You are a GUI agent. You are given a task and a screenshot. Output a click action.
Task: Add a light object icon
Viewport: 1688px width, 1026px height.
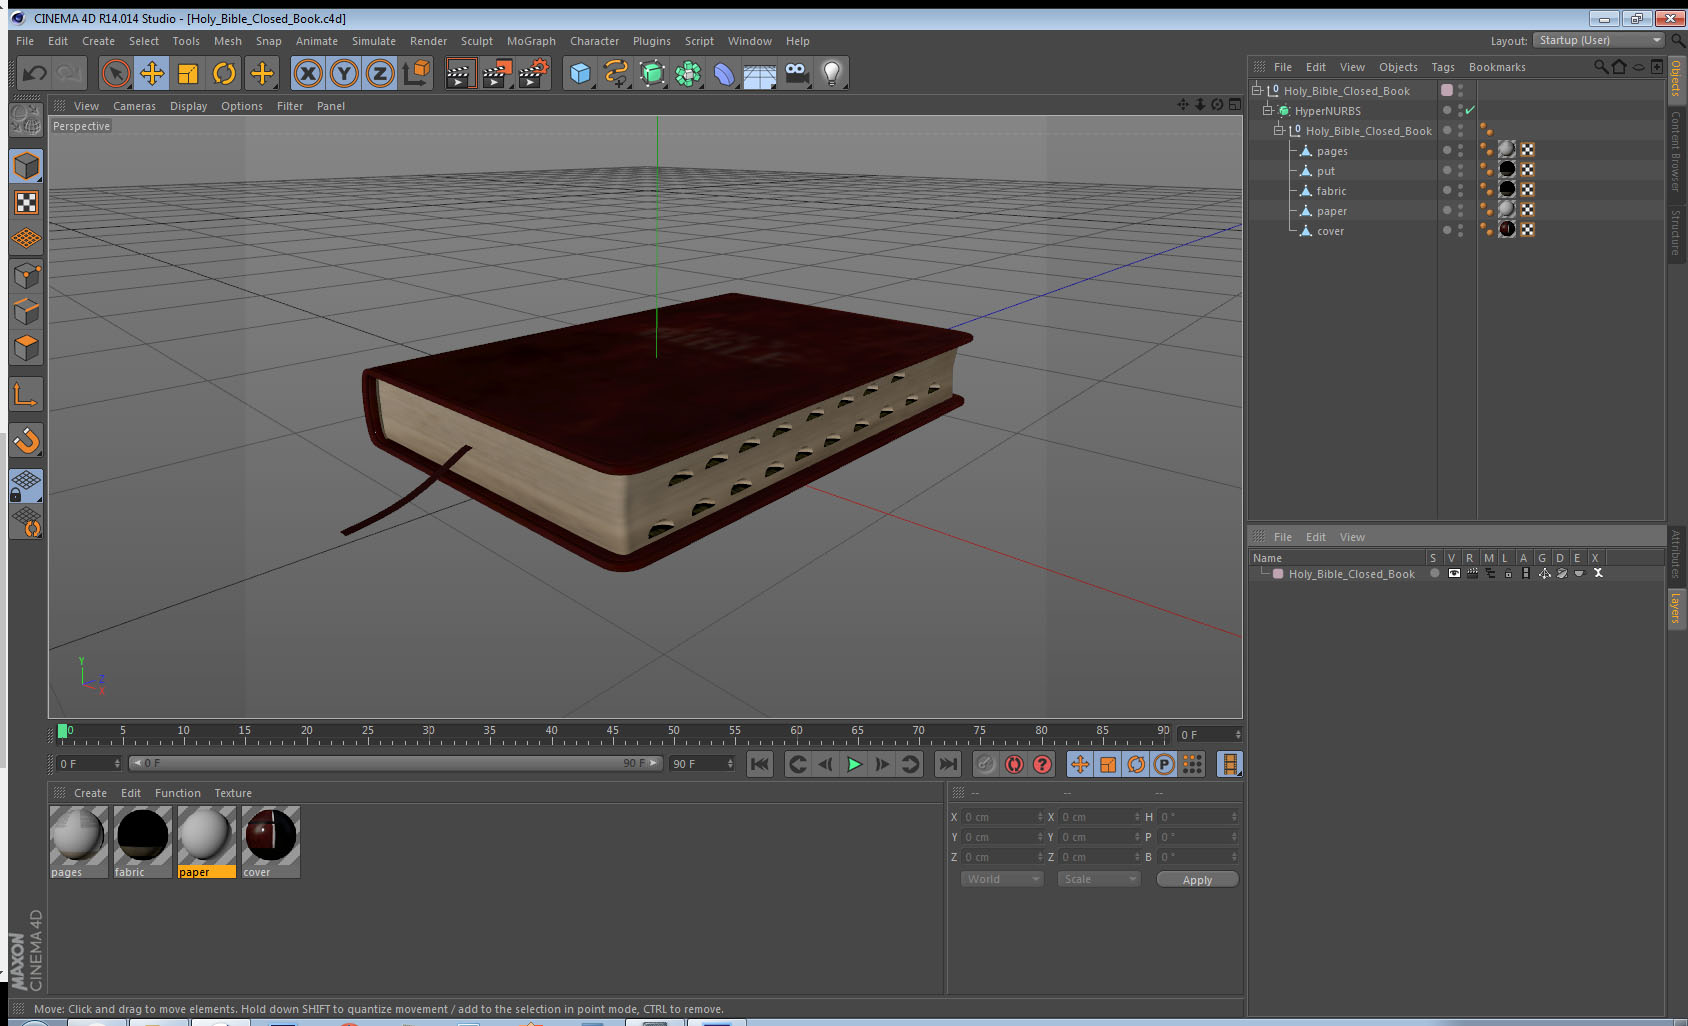[x=832, y=73]
